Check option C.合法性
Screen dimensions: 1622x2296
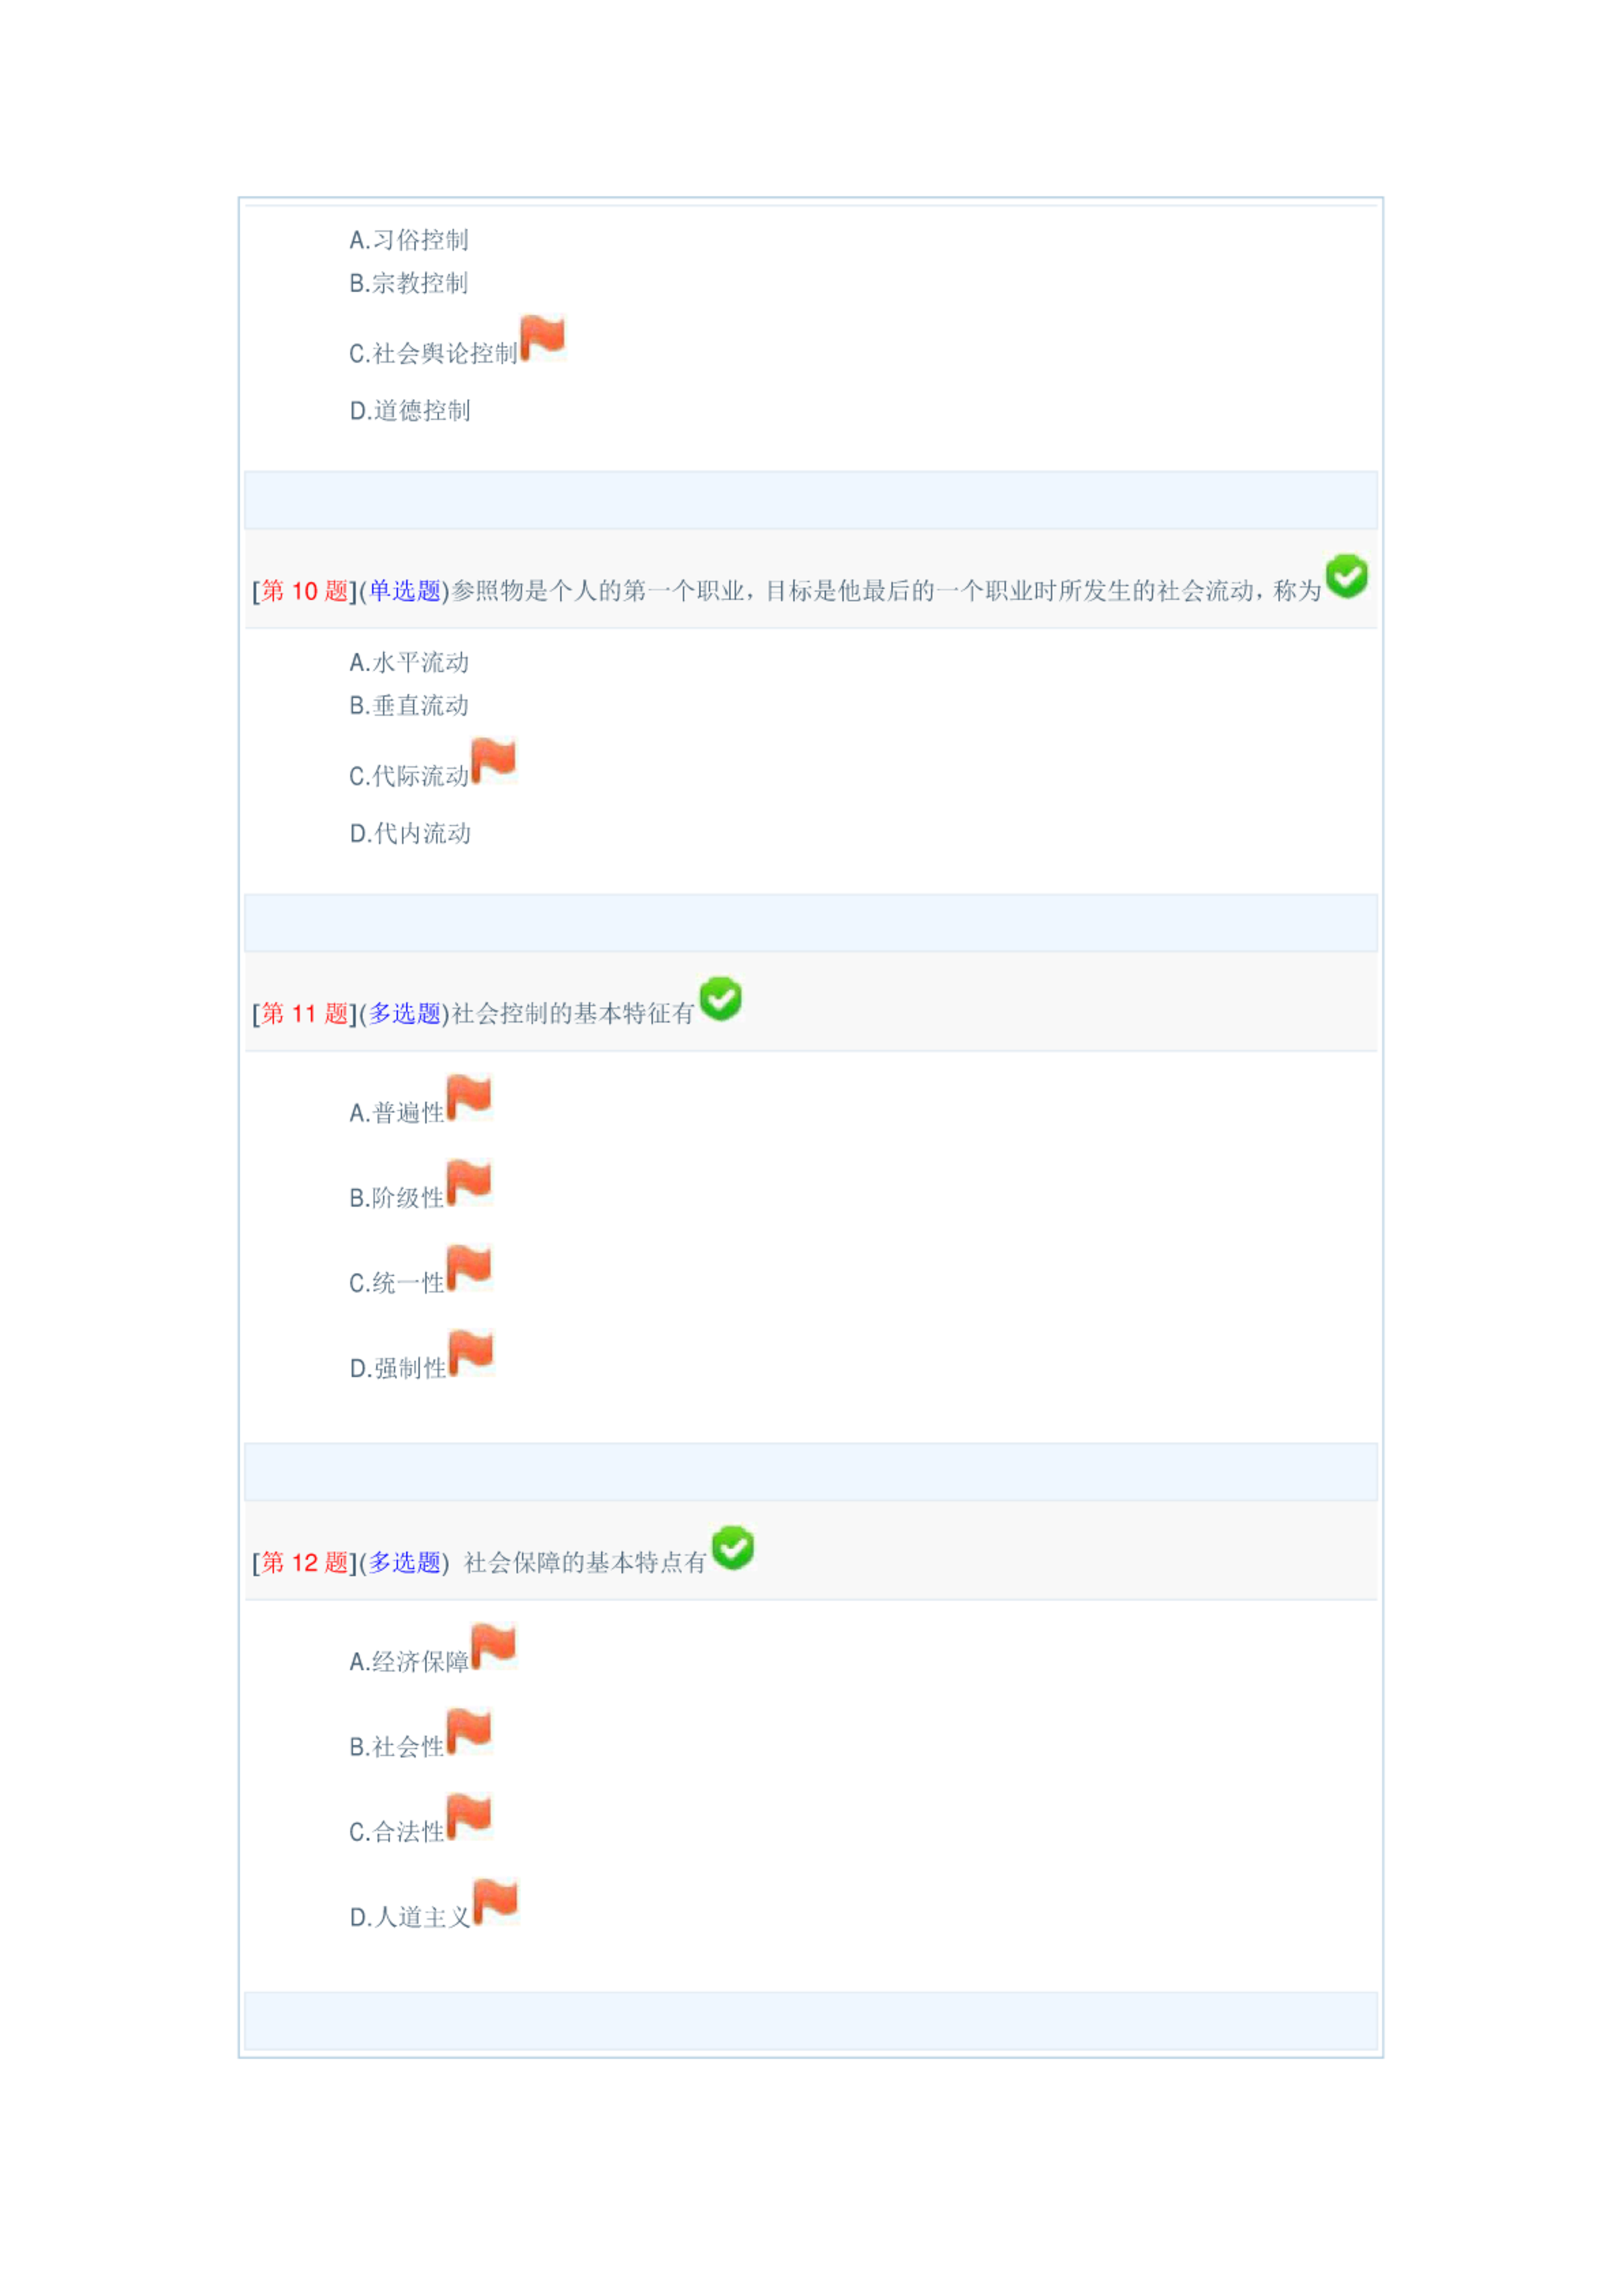[x=397, y=1831]
